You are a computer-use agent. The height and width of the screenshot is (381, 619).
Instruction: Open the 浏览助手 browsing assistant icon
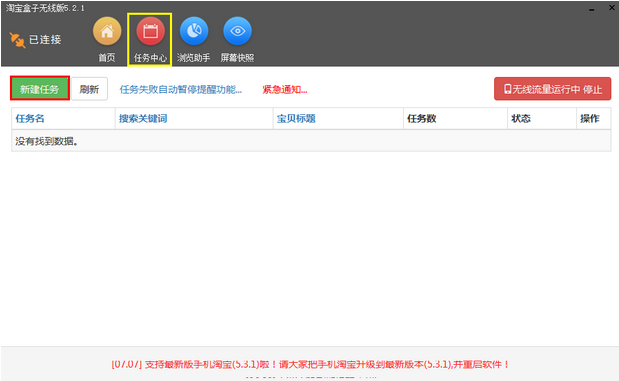point(194,31)
